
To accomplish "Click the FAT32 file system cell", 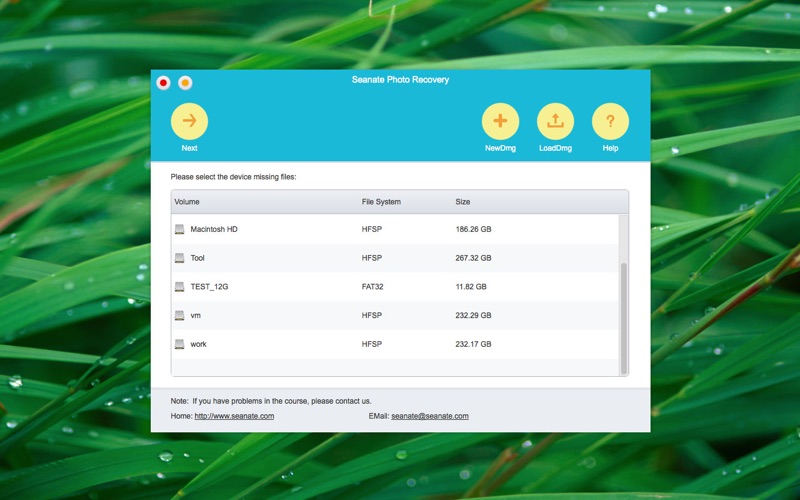I will [x=372, y=287].
